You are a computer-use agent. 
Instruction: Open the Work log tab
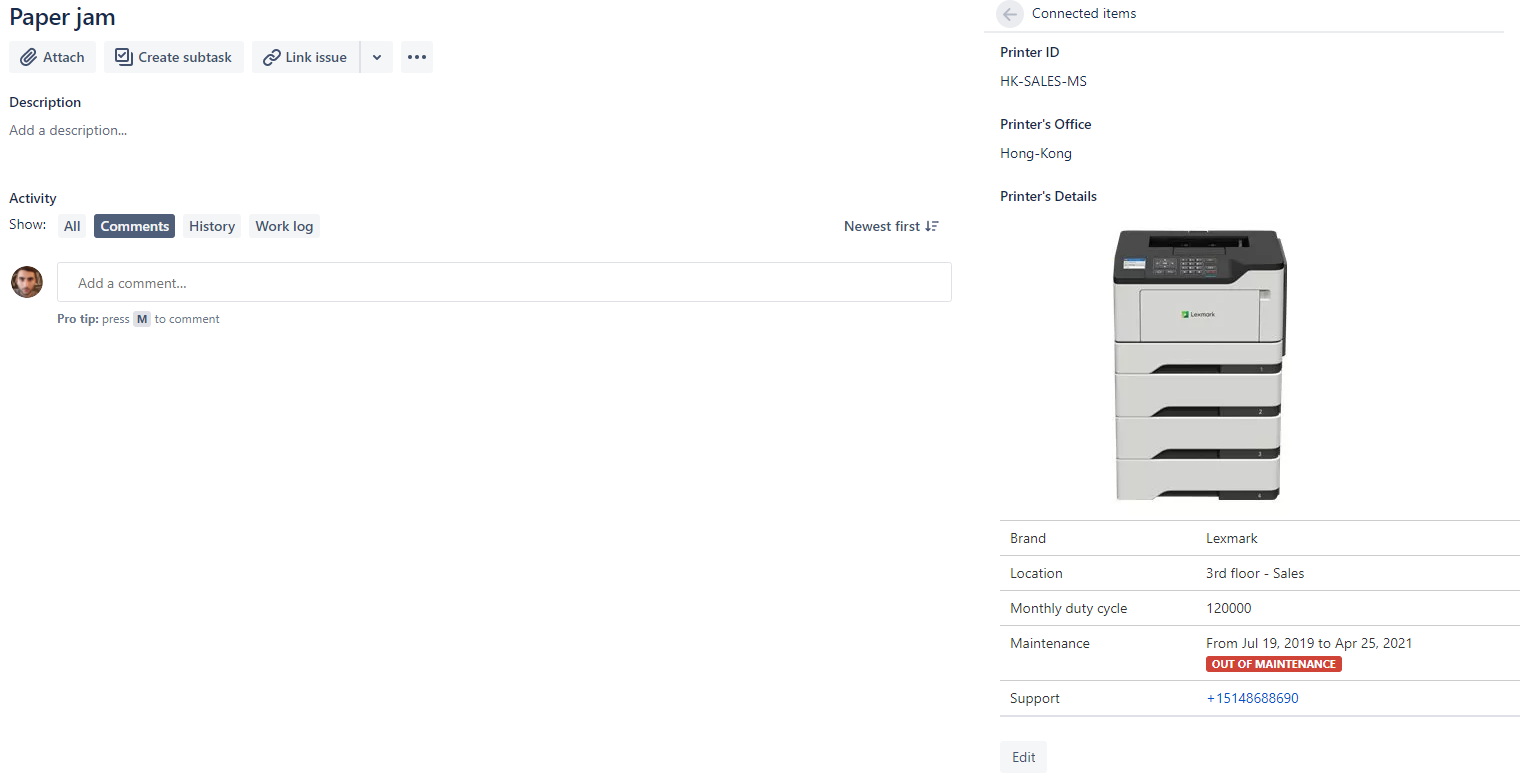coord(284,226)
